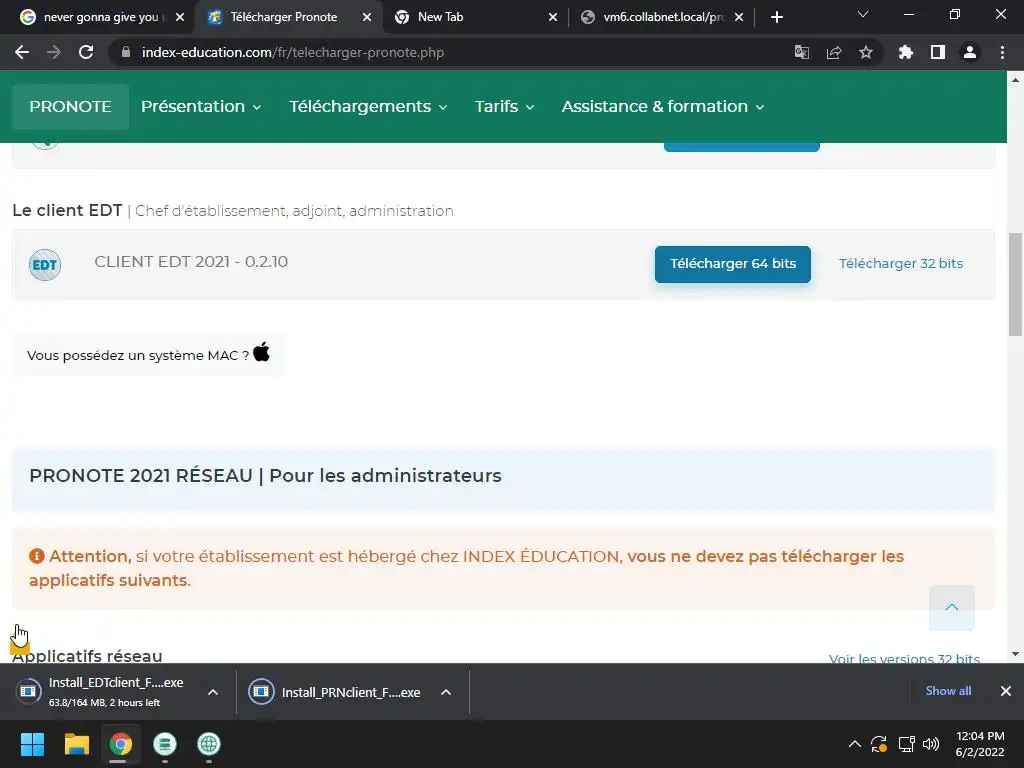Share this page via share icon

pyautogui.click(x=833, y=52)
